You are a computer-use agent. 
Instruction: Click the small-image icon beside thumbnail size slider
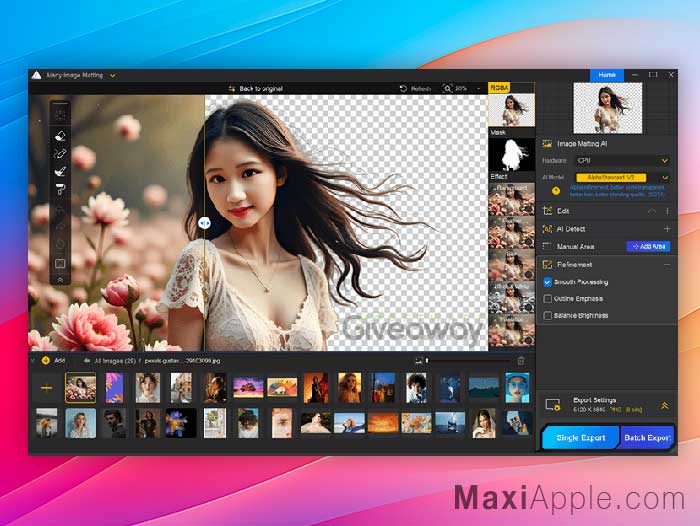tap(418, 360)
